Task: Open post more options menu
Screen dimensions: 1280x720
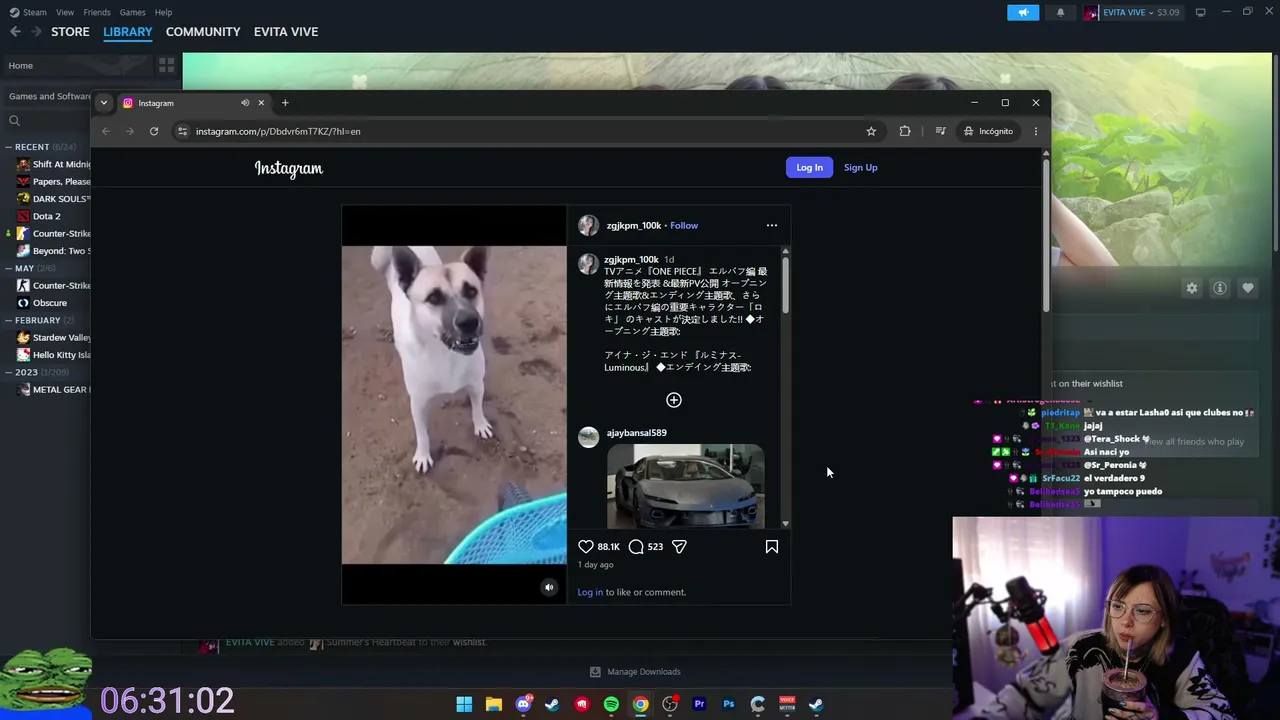Action: point(772,225)
